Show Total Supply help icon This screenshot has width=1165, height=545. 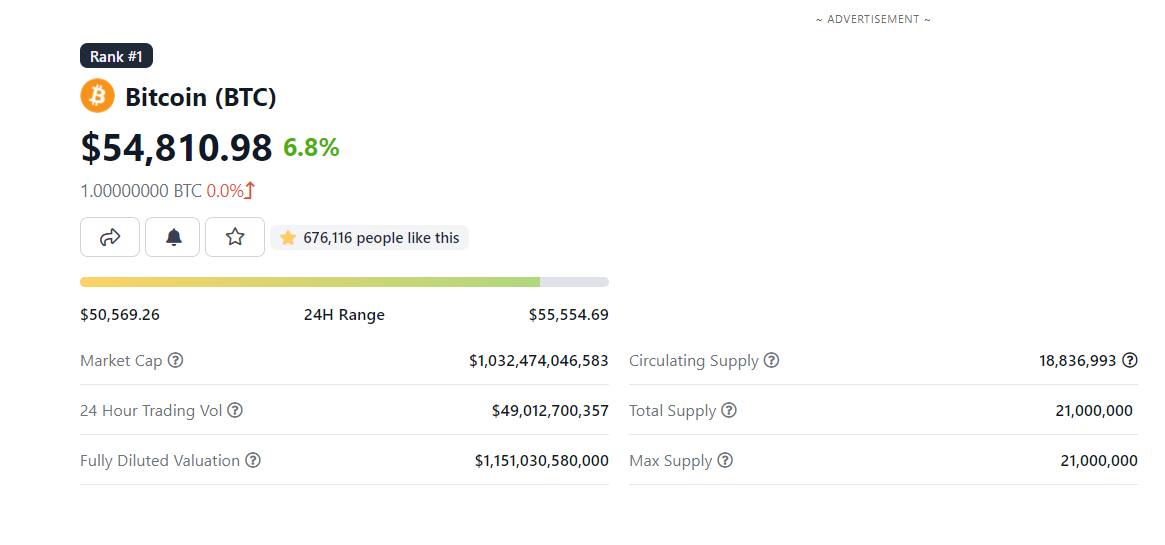click(729, 410)
